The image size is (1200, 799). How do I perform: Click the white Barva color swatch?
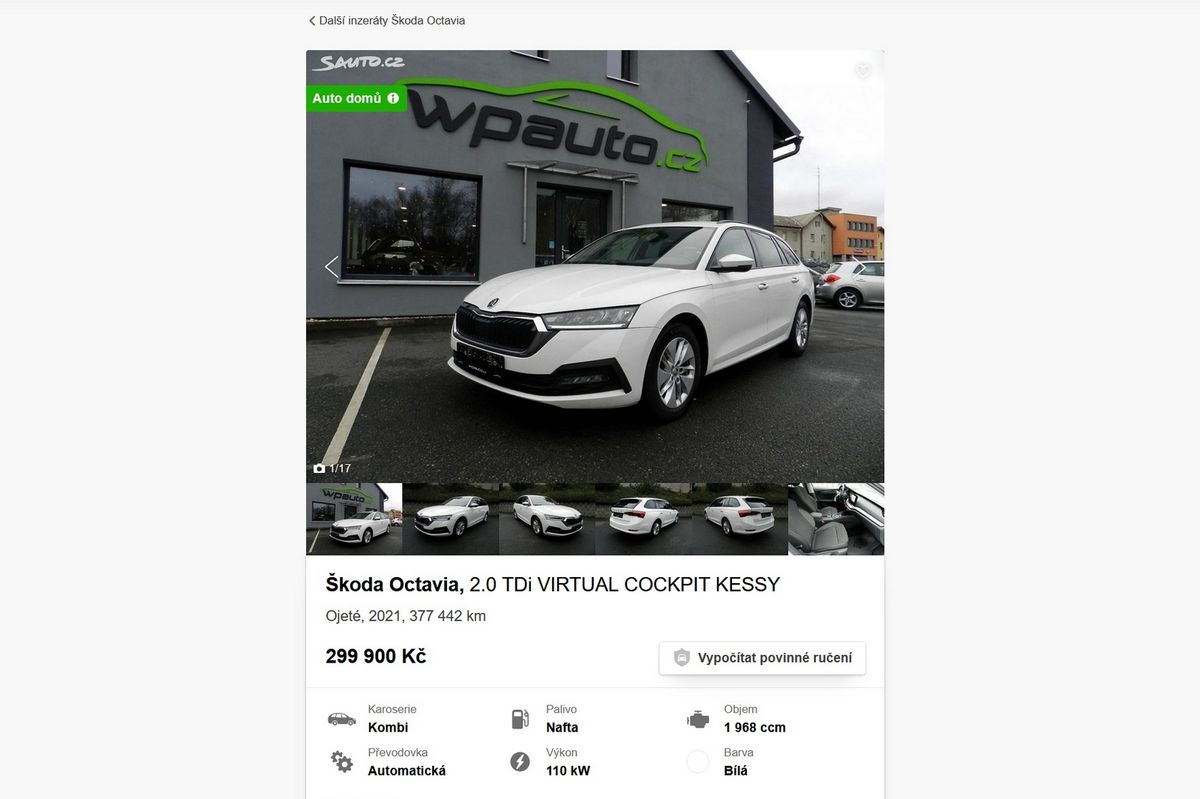pyautogui.click(x=698, y=762)
